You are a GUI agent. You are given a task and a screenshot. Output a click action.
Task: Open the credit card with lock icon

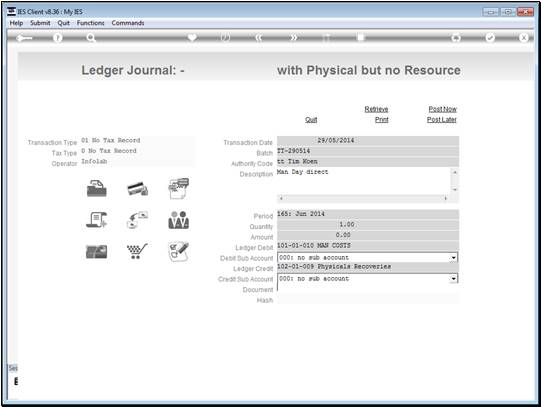click(137, 188)
